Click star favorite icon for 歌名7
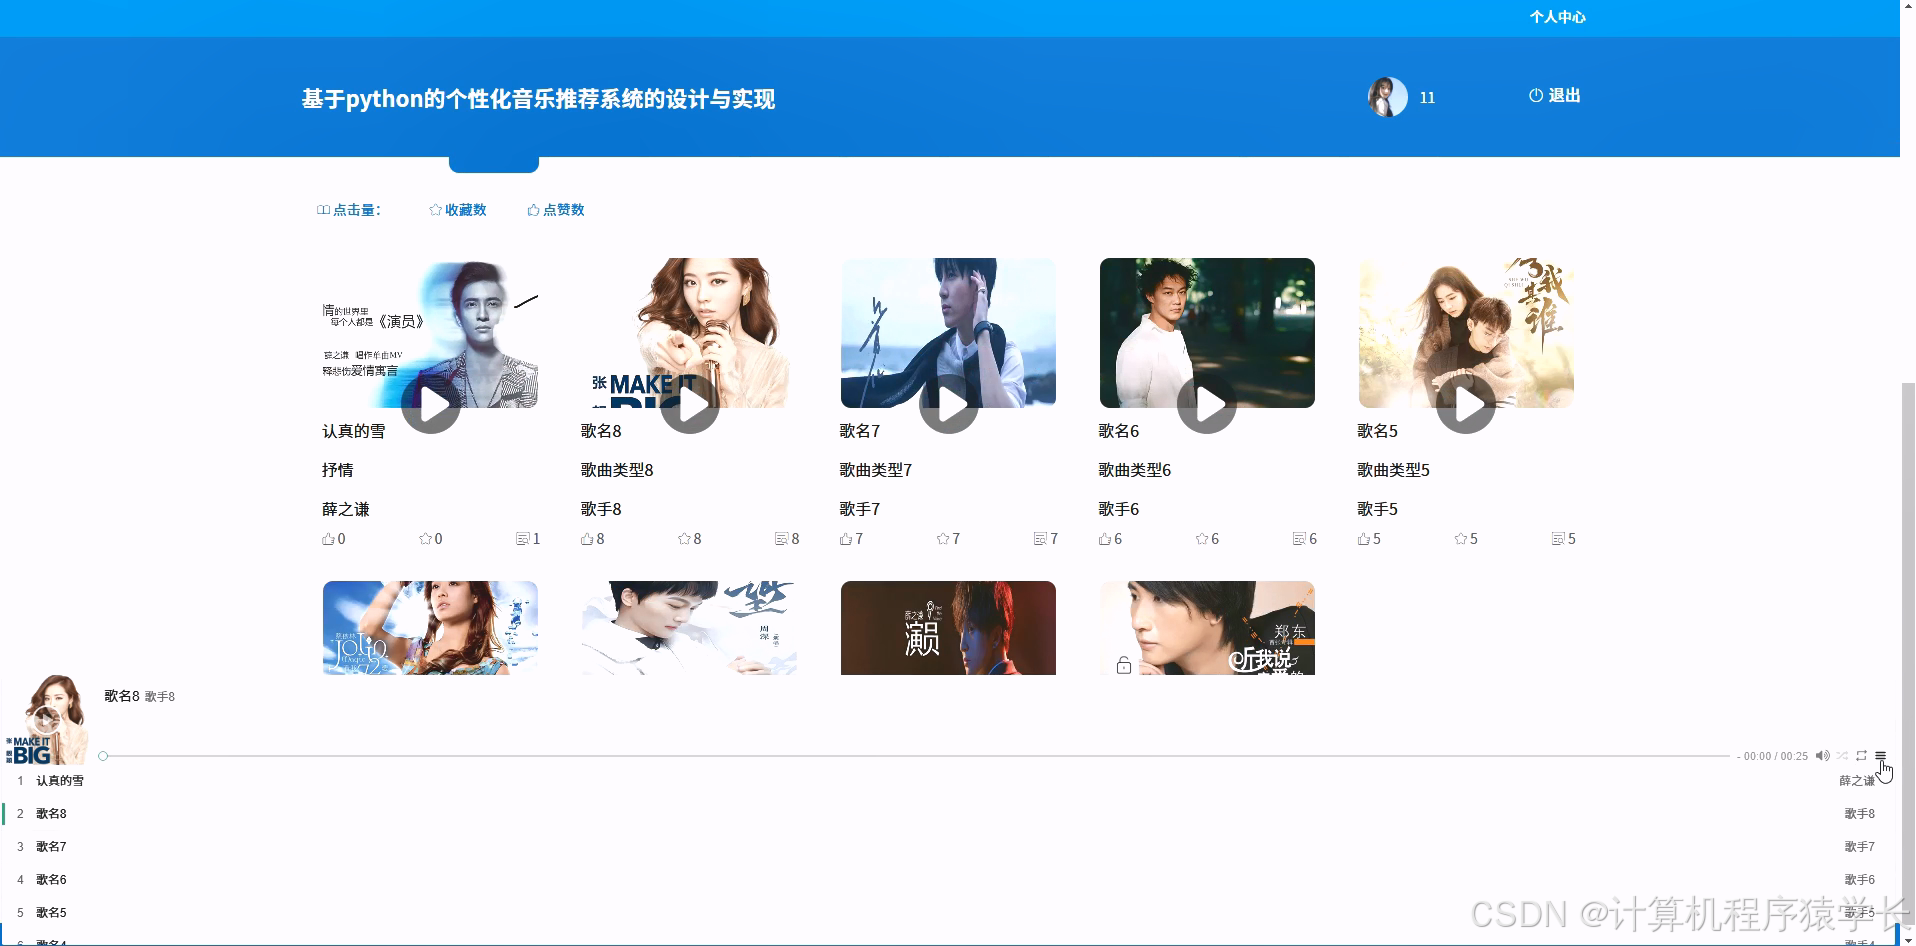The width and height of the screenshot is (1916, 946). pos(943,539)
